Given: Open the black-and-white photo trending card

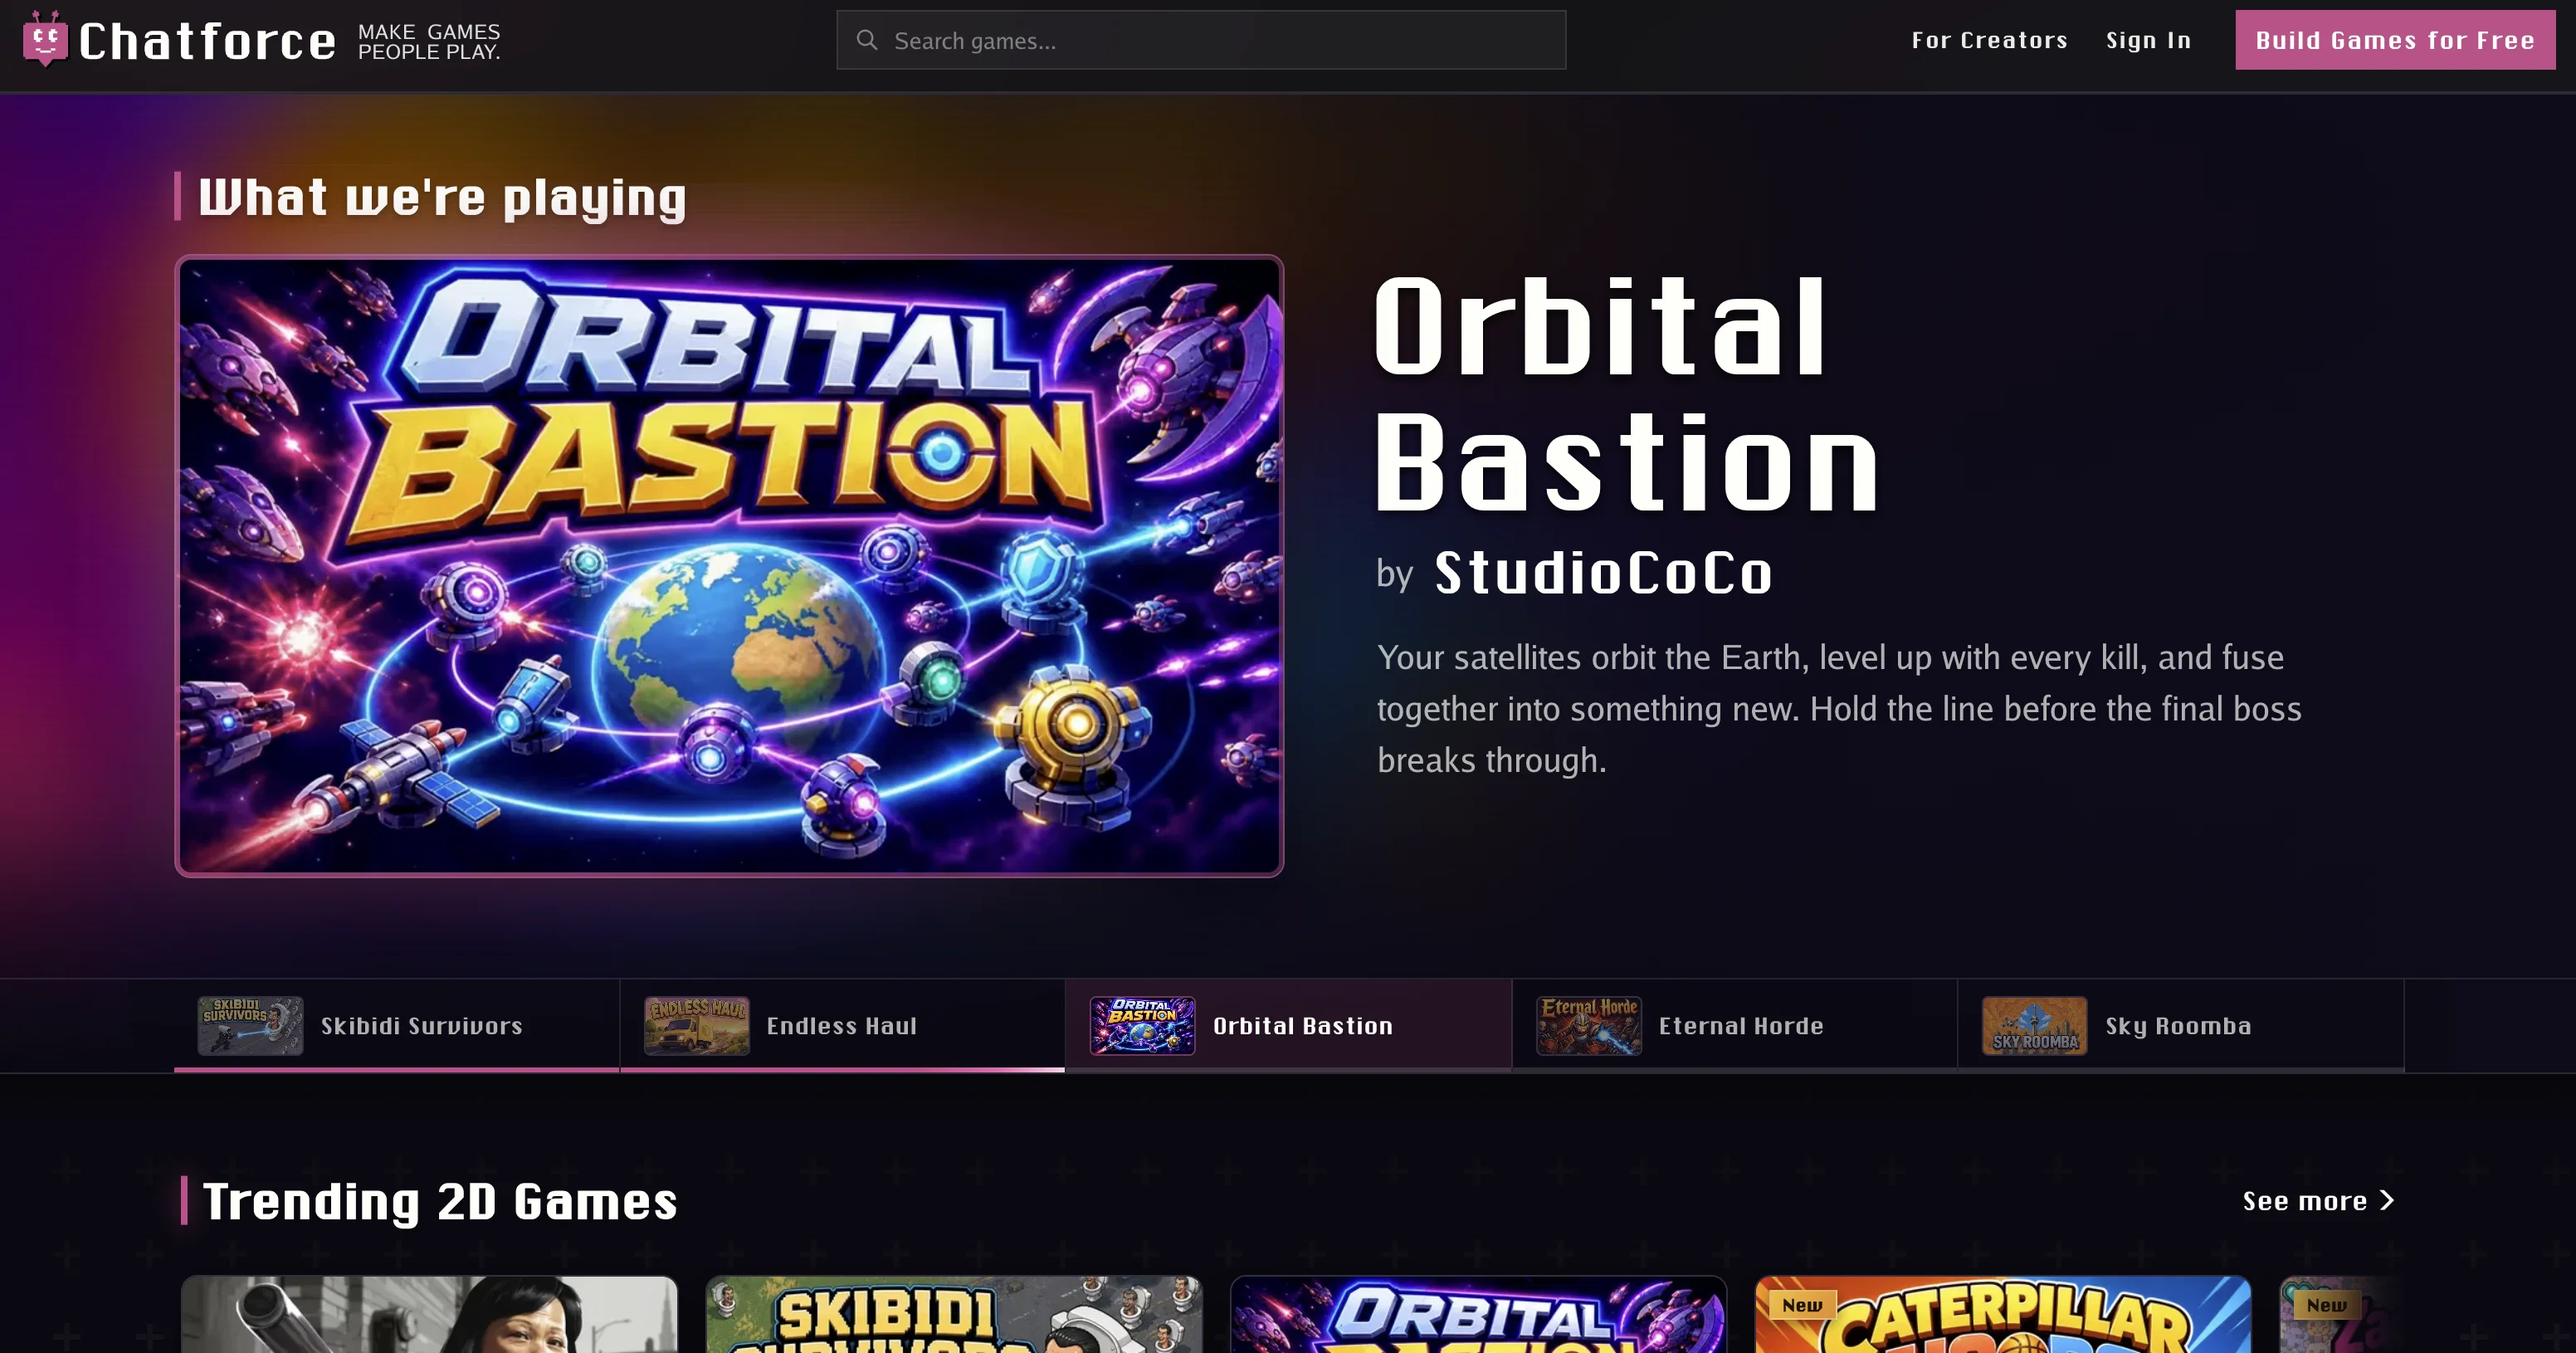Looking at the screenshot, I should click(430, 1314).
